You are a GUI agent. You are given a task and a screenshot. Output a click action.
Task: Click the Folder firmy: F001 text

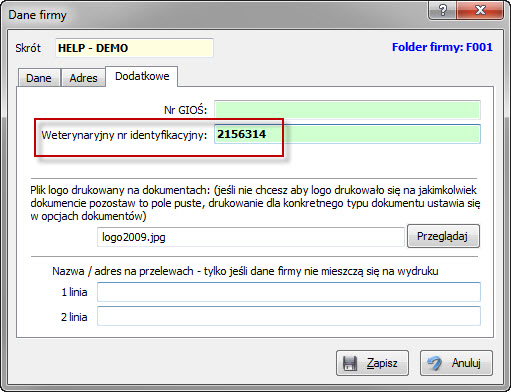(442, 47)
